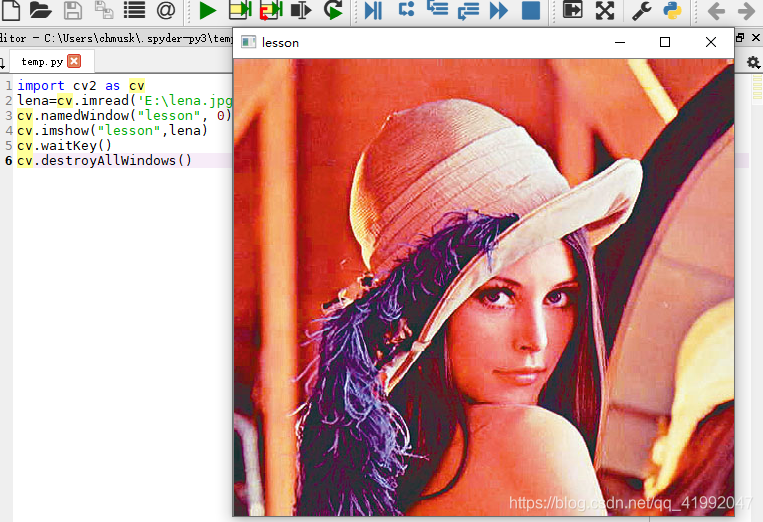
Task: Undock the editor pane with the float icon
Action: (x=740, y=37)
